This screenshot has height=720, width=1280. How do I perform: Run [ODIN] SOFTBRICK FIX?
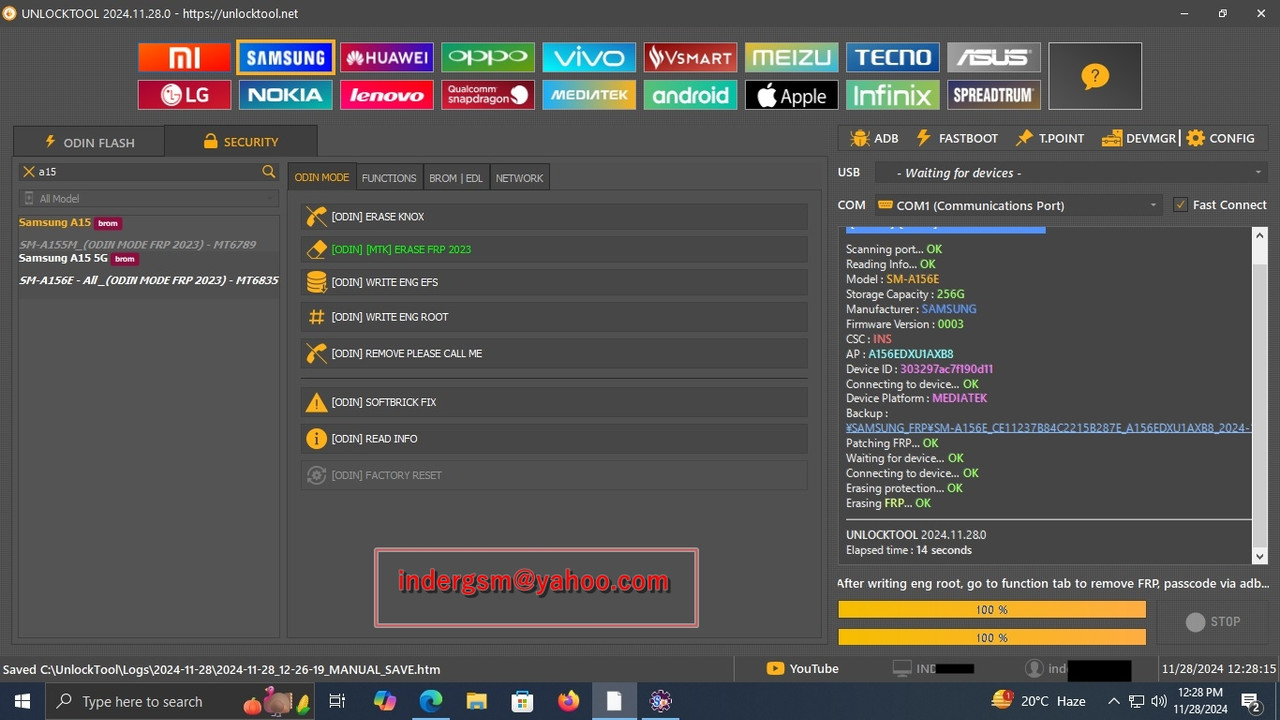554,402
